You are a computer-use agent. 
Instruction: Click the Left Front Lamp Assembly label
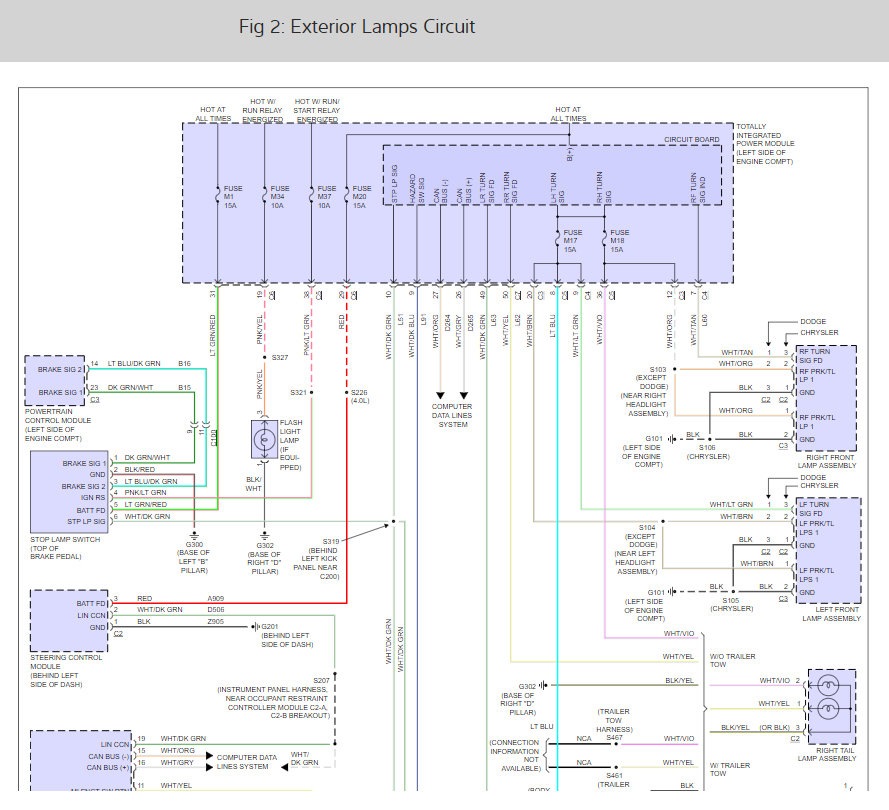point(832,614)
